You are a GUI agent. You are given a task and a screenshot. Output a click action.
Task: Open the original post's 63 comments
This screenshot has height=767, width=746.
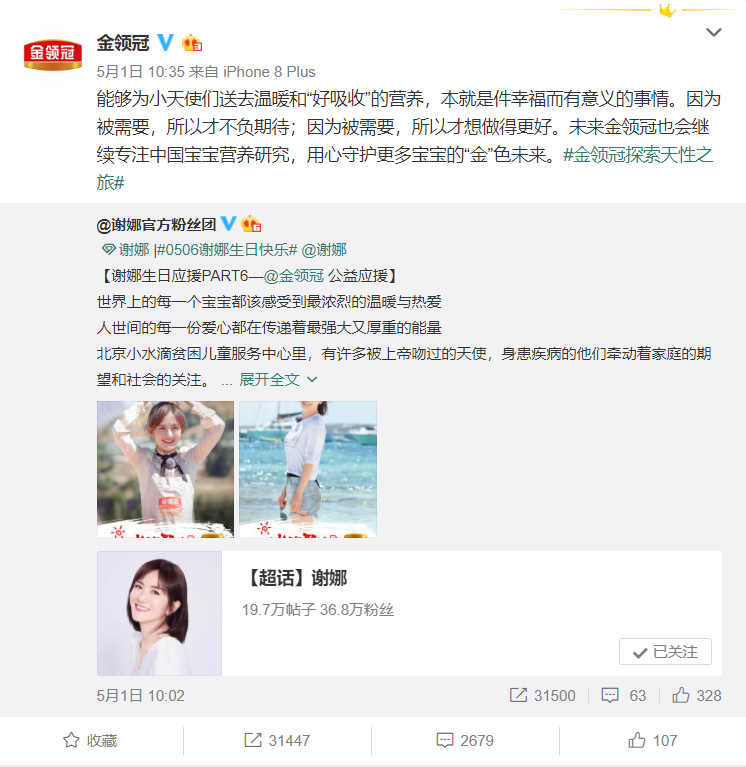pos(624,696)
